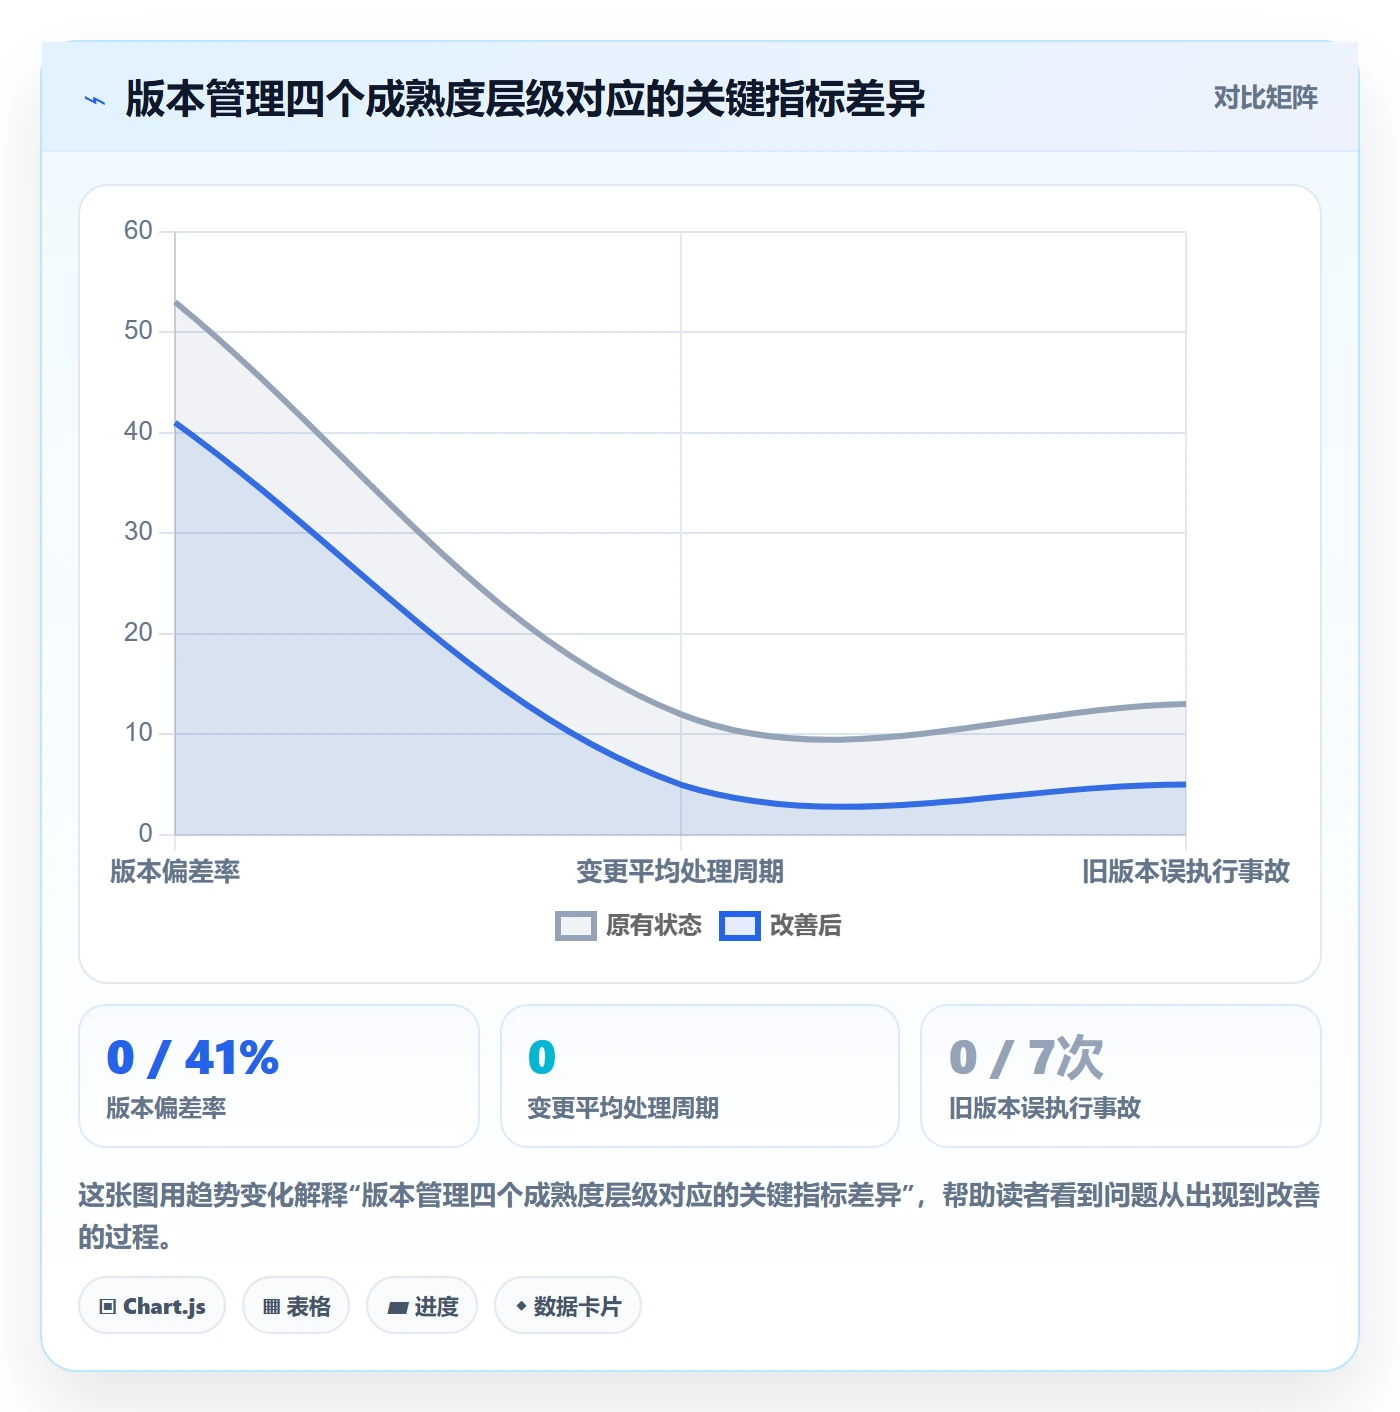Select the 表格 tag chip
This screenshot has height=1412, width=1400.
click(x=296, y=1306)
